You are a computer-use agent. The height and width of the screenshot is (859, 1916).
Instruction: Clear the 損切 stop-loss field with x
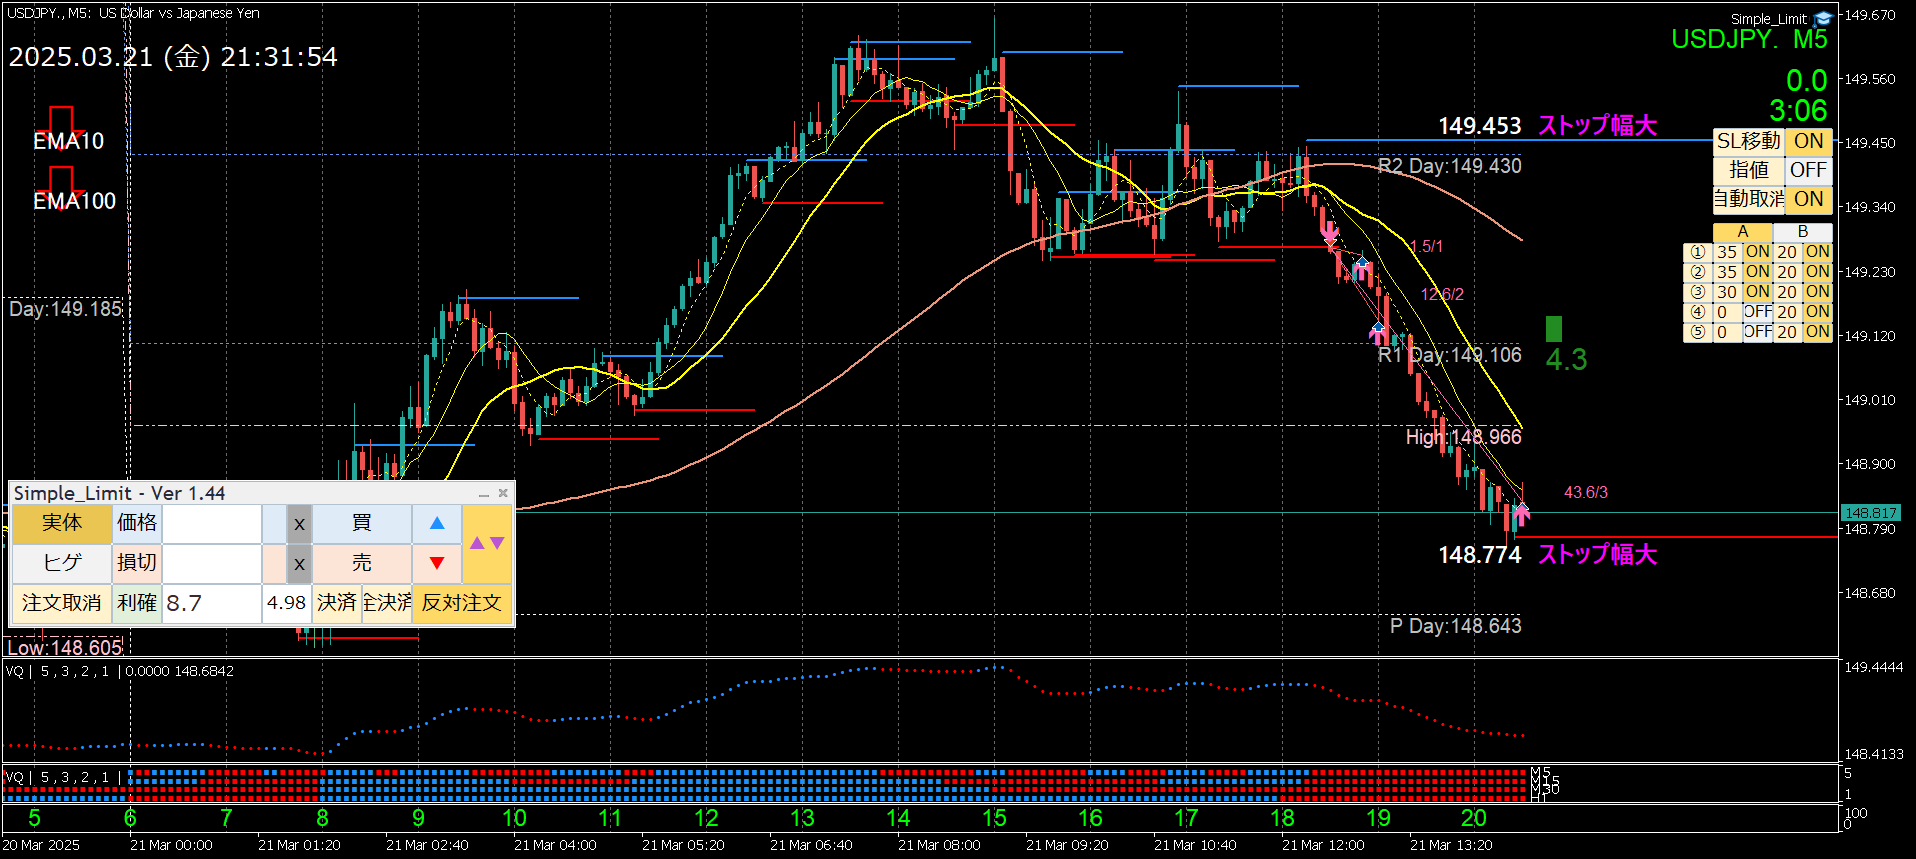click(299, 564)
